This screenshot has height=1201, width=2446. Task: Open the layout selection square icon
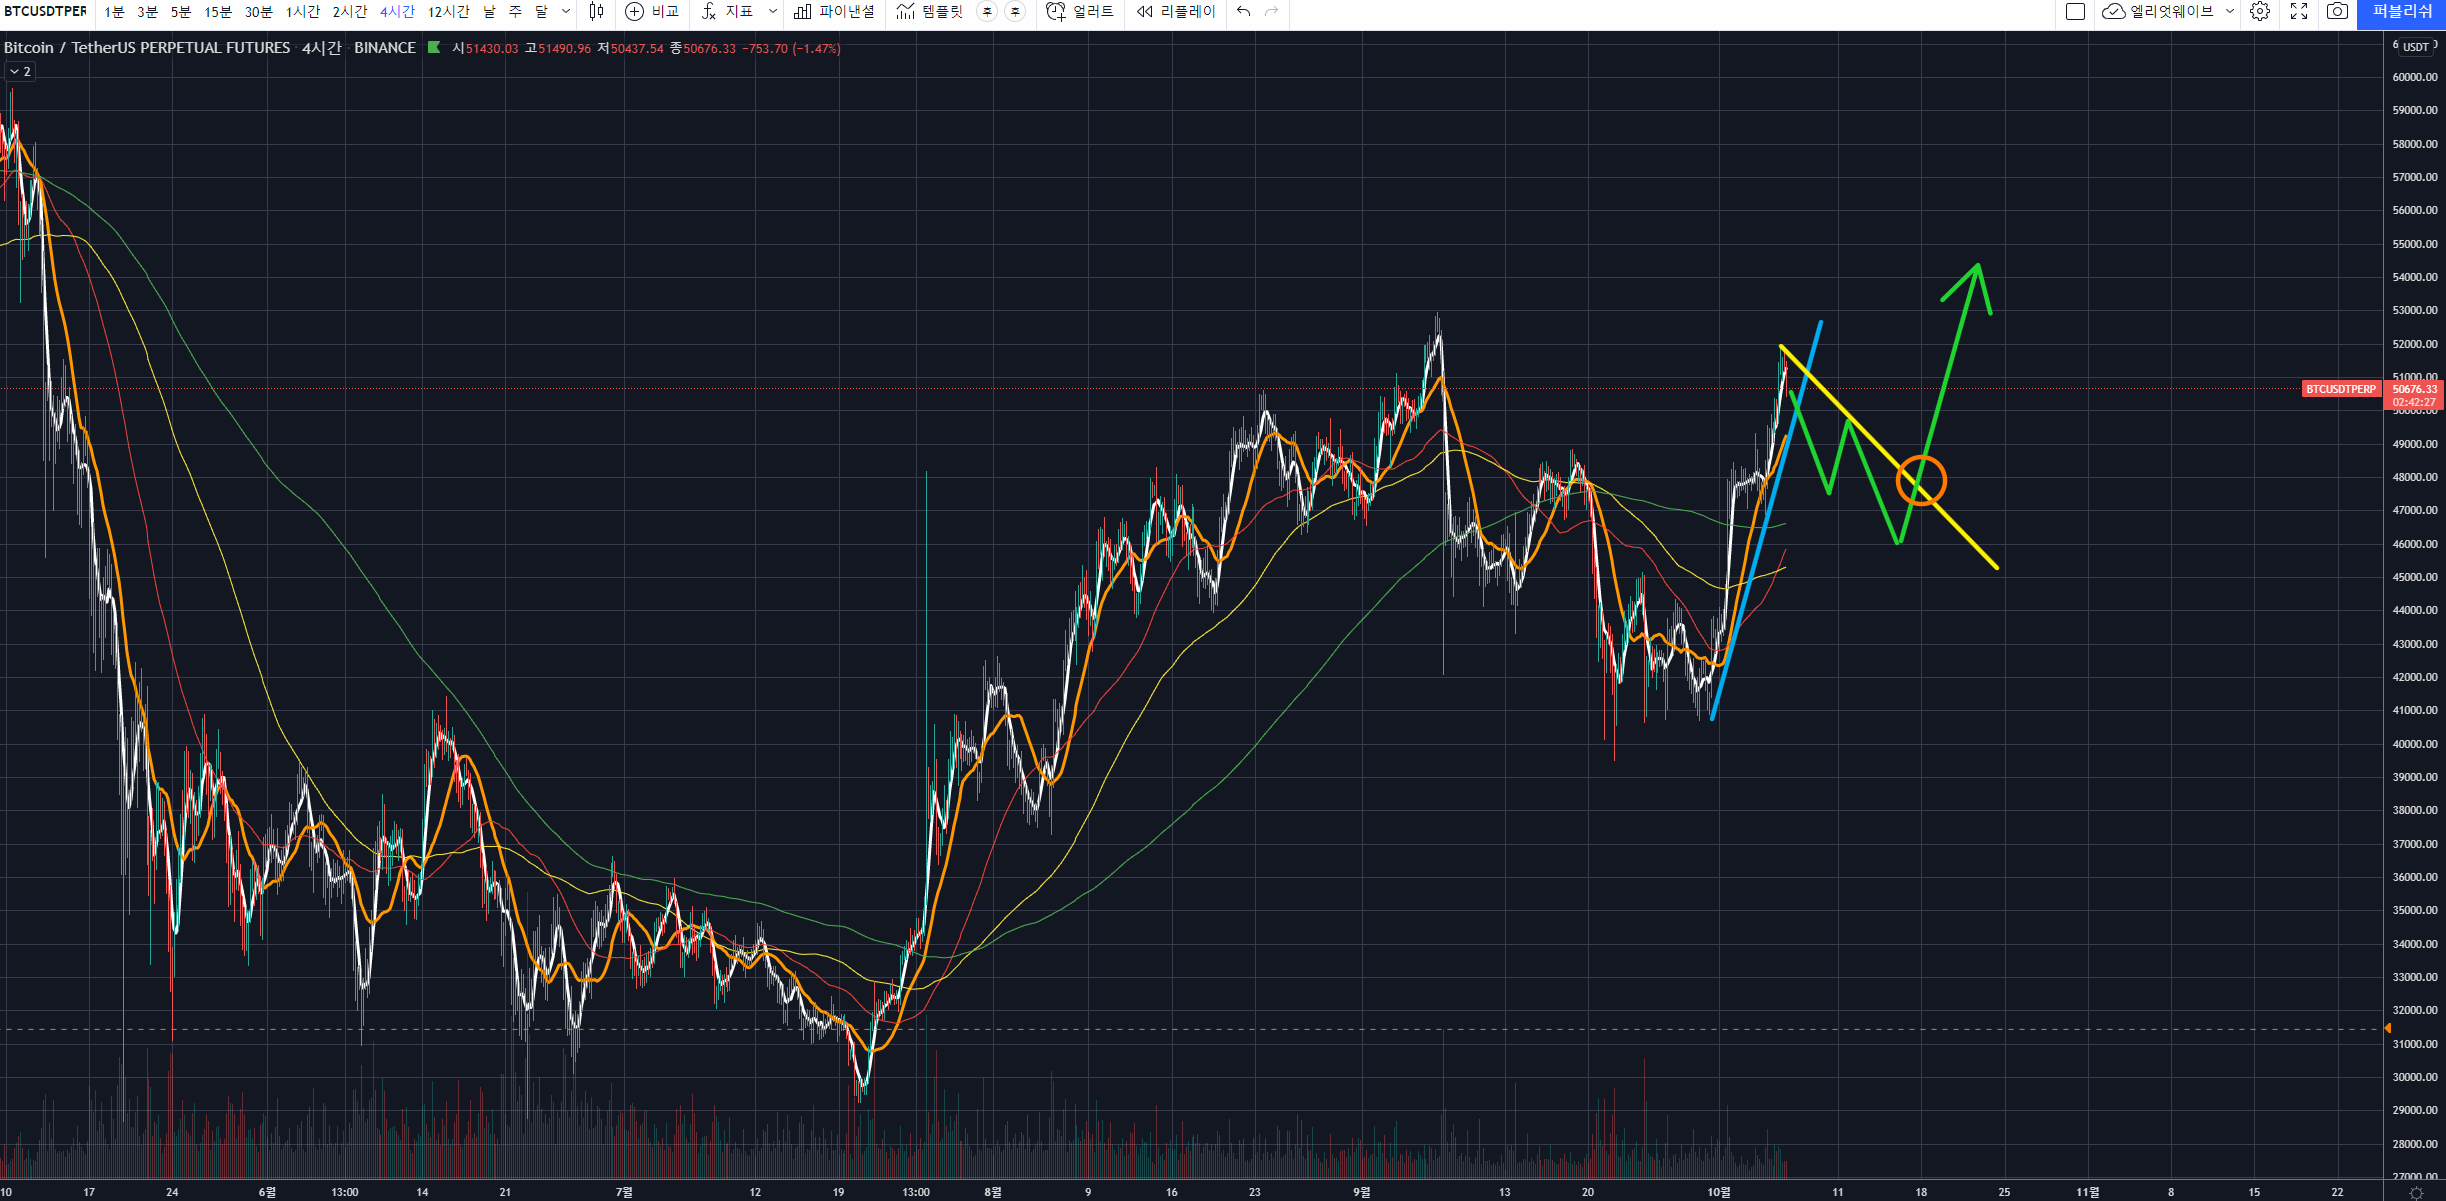(2075, 12)
